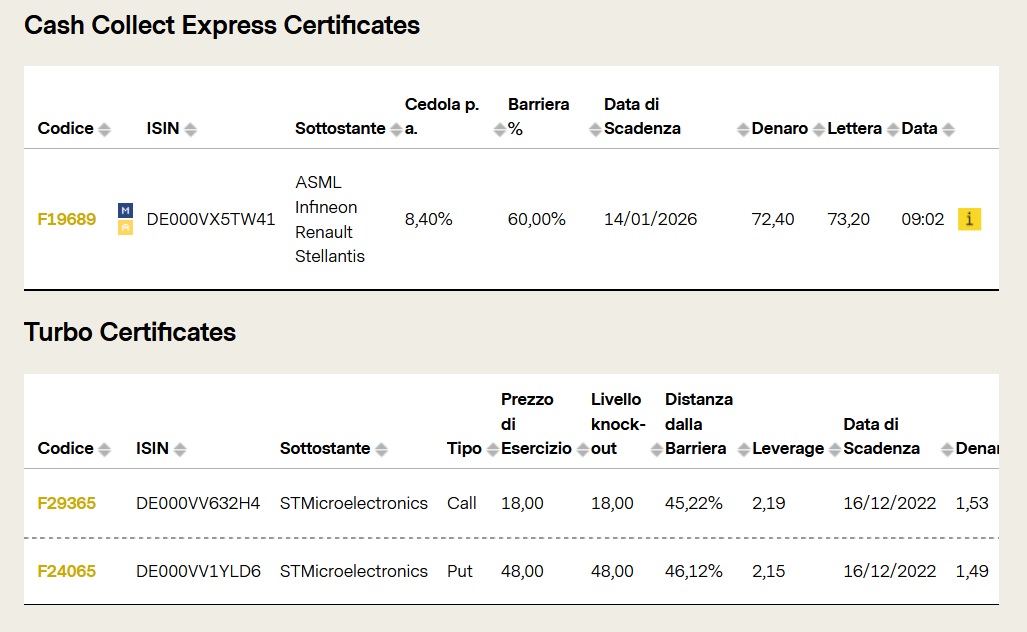Click the yellow A badge next to F19689
The height and width of the screenshot is (632, 1027).
[x=125, y=227]
